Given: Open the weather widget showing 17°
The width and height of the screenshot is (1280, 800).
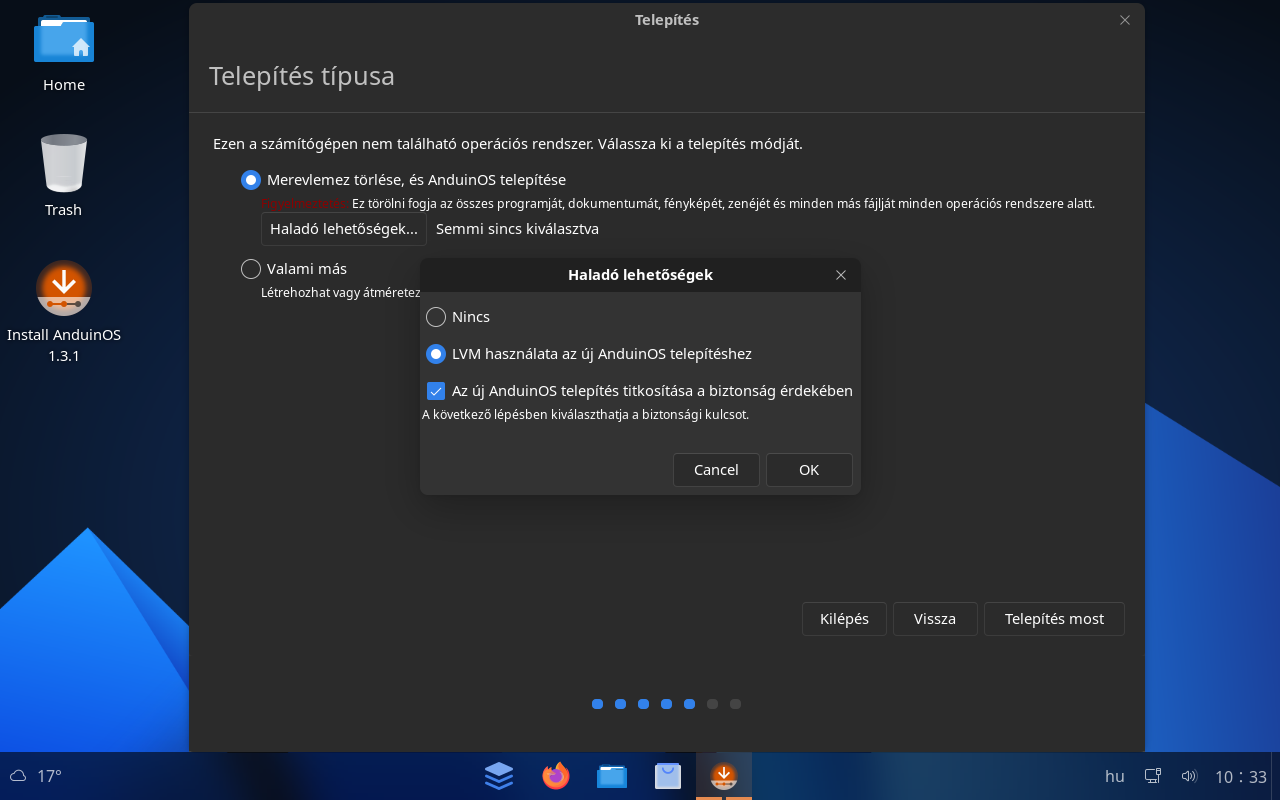Looking at the screenshot, I should tap(36, 776).
